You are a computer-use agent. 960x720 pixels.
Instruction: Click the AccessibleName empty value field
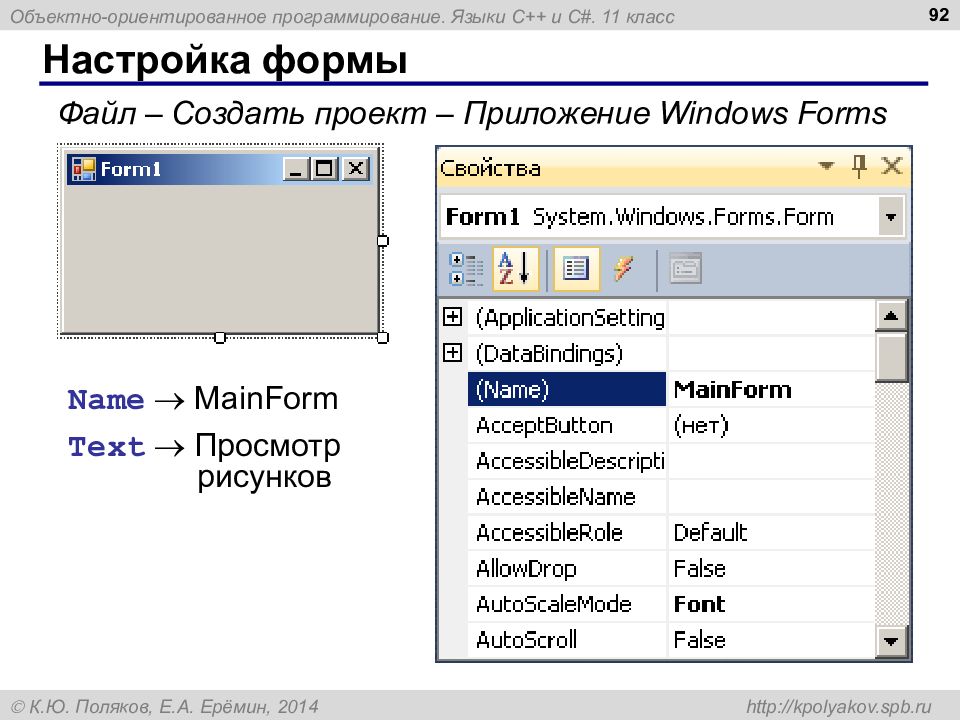pos(771,497)
